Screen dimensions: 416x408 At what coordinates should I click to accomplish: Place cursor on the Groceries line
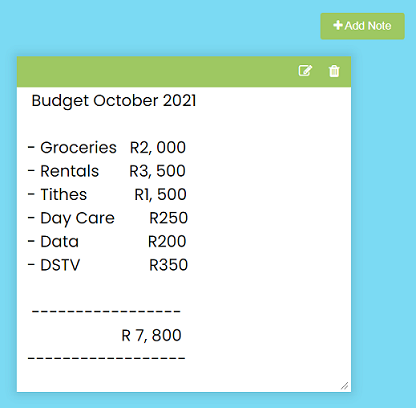pos(107,147)
